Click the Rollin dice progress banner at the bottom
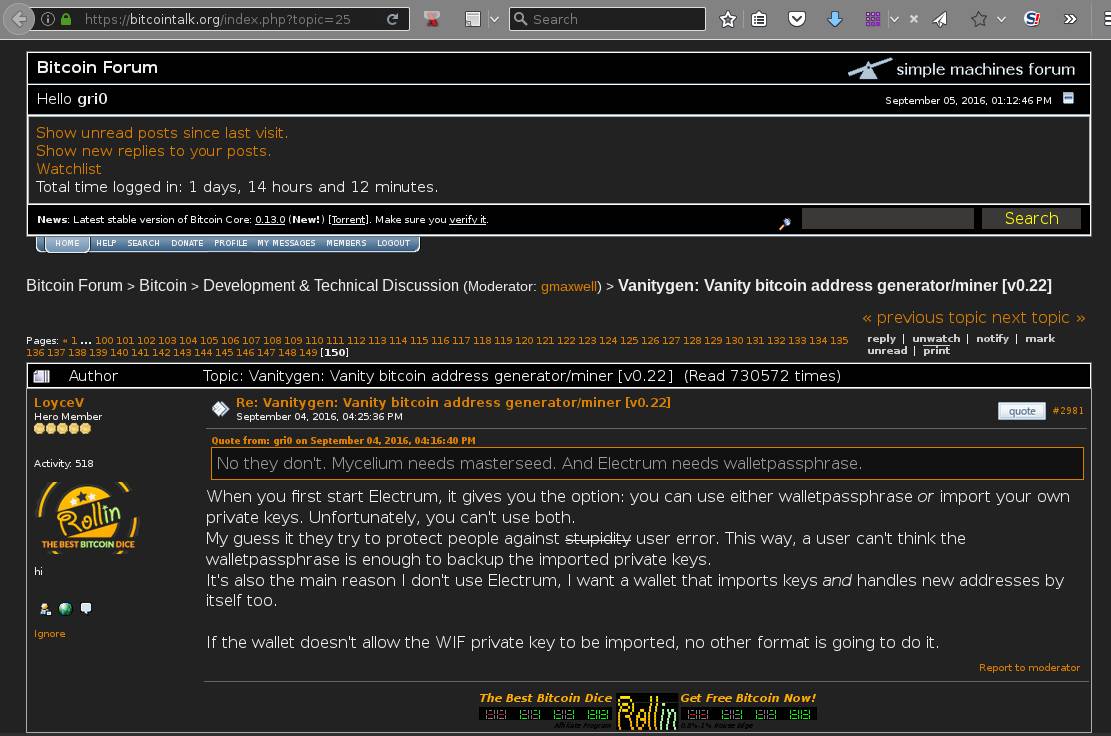The image size is (1111, 736). click(x=648, y=711)
